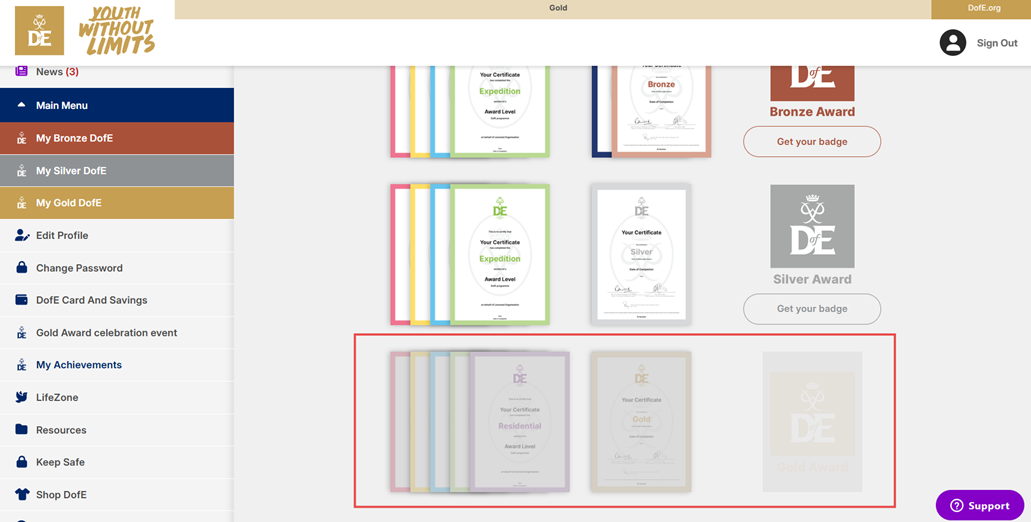Screen dimensions: 1031x522
Task: Click the DofE logo in header
Action: click(40, 31)
